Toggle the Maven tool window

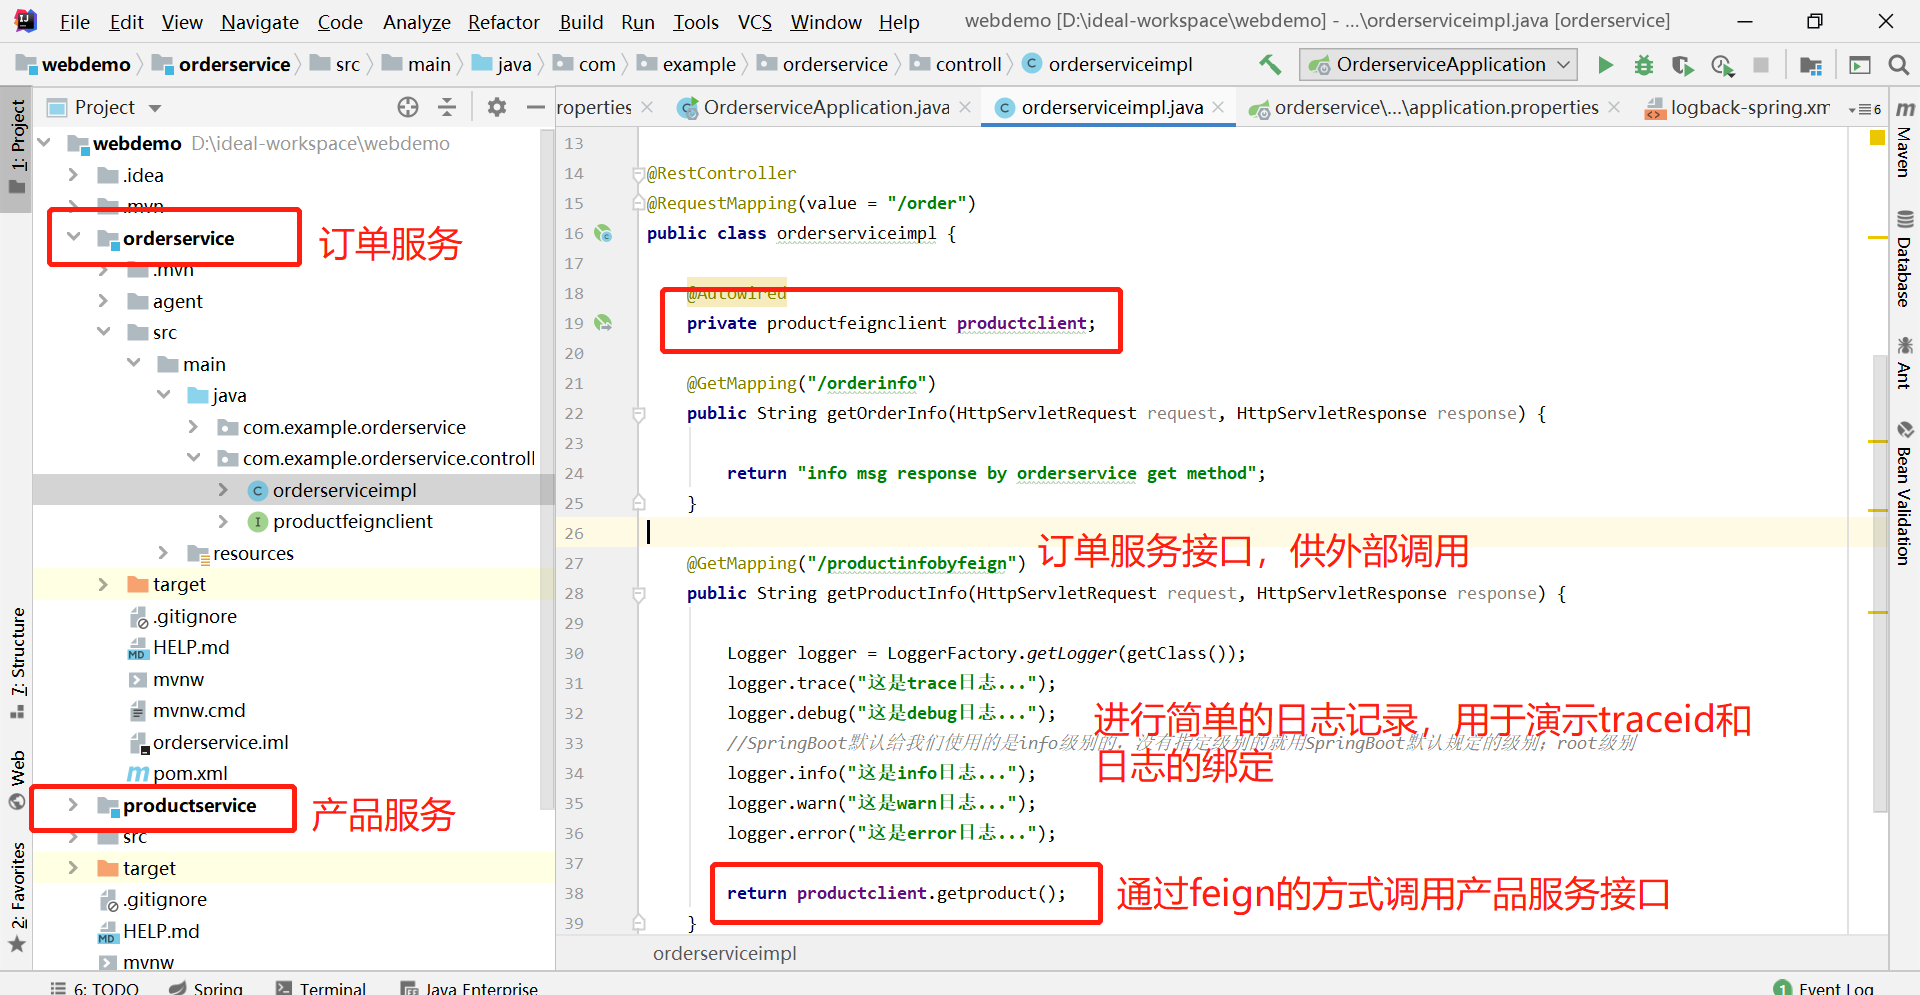click(x=1904, y=140)
